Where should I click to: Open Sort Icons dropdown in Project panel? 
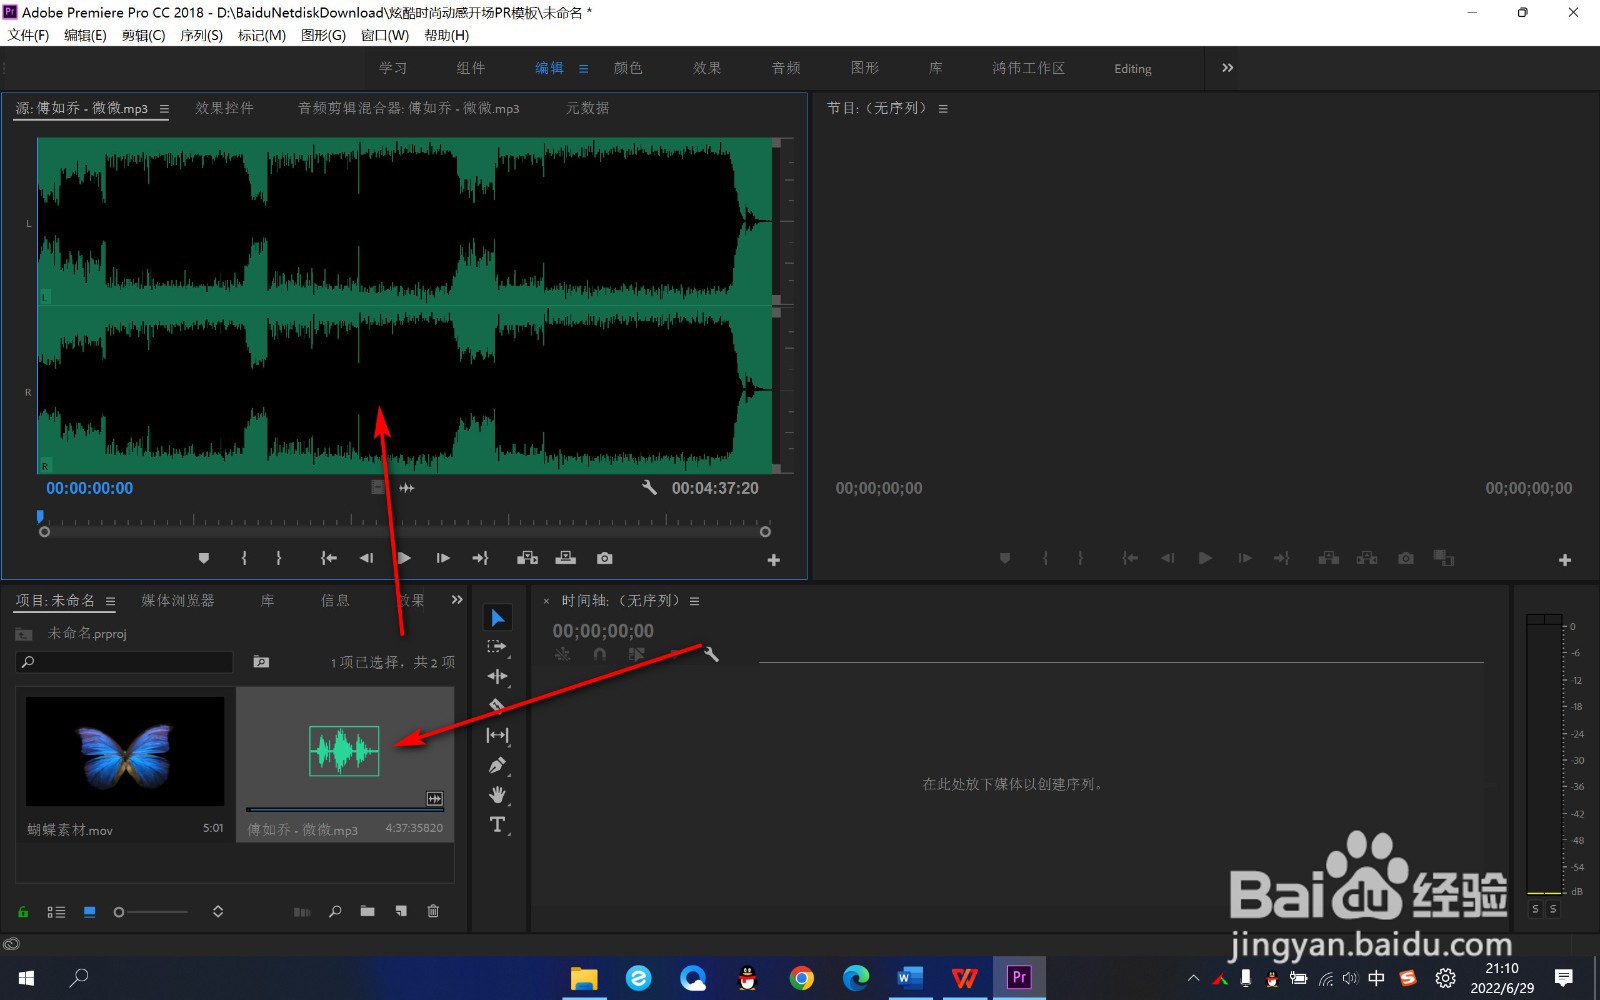pos(218,911)
